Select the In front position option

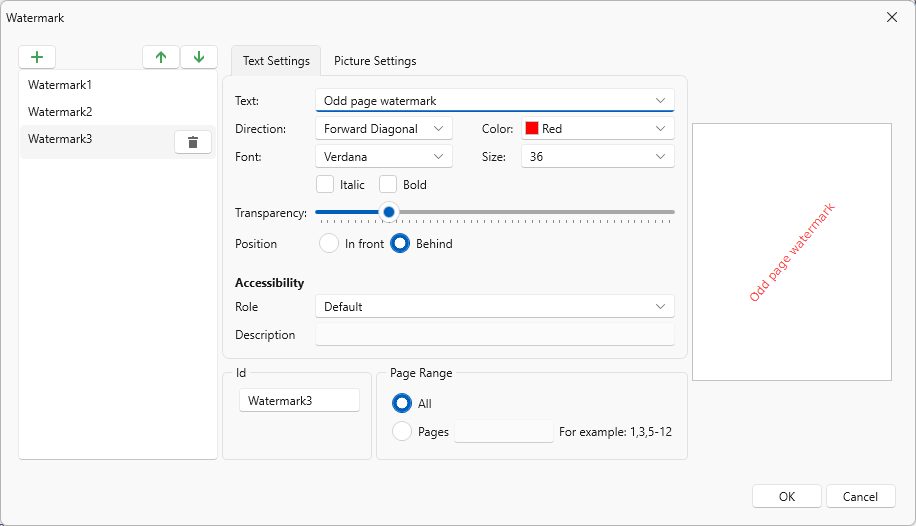(x=329, y=243)
